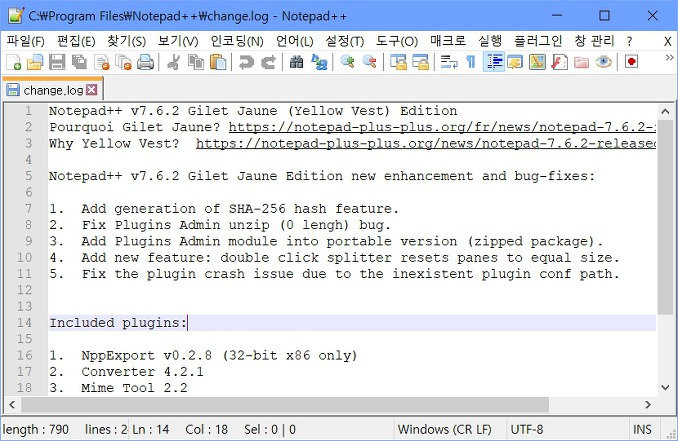Open the 매크로 menu
The width and height of the screenshot is (678, 441).
coord(448,41)
